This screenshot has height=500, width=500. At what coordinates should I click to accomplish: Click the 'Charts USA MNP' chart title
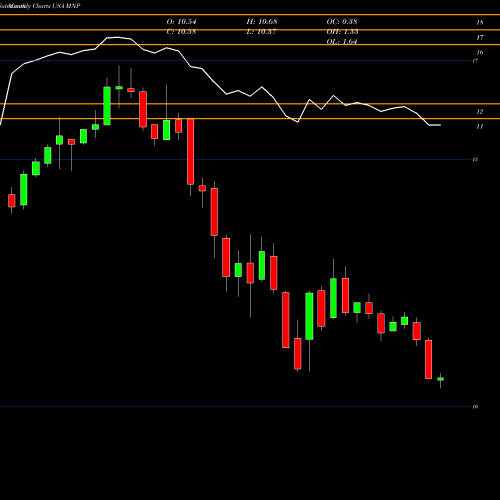[x=56, y=6]
